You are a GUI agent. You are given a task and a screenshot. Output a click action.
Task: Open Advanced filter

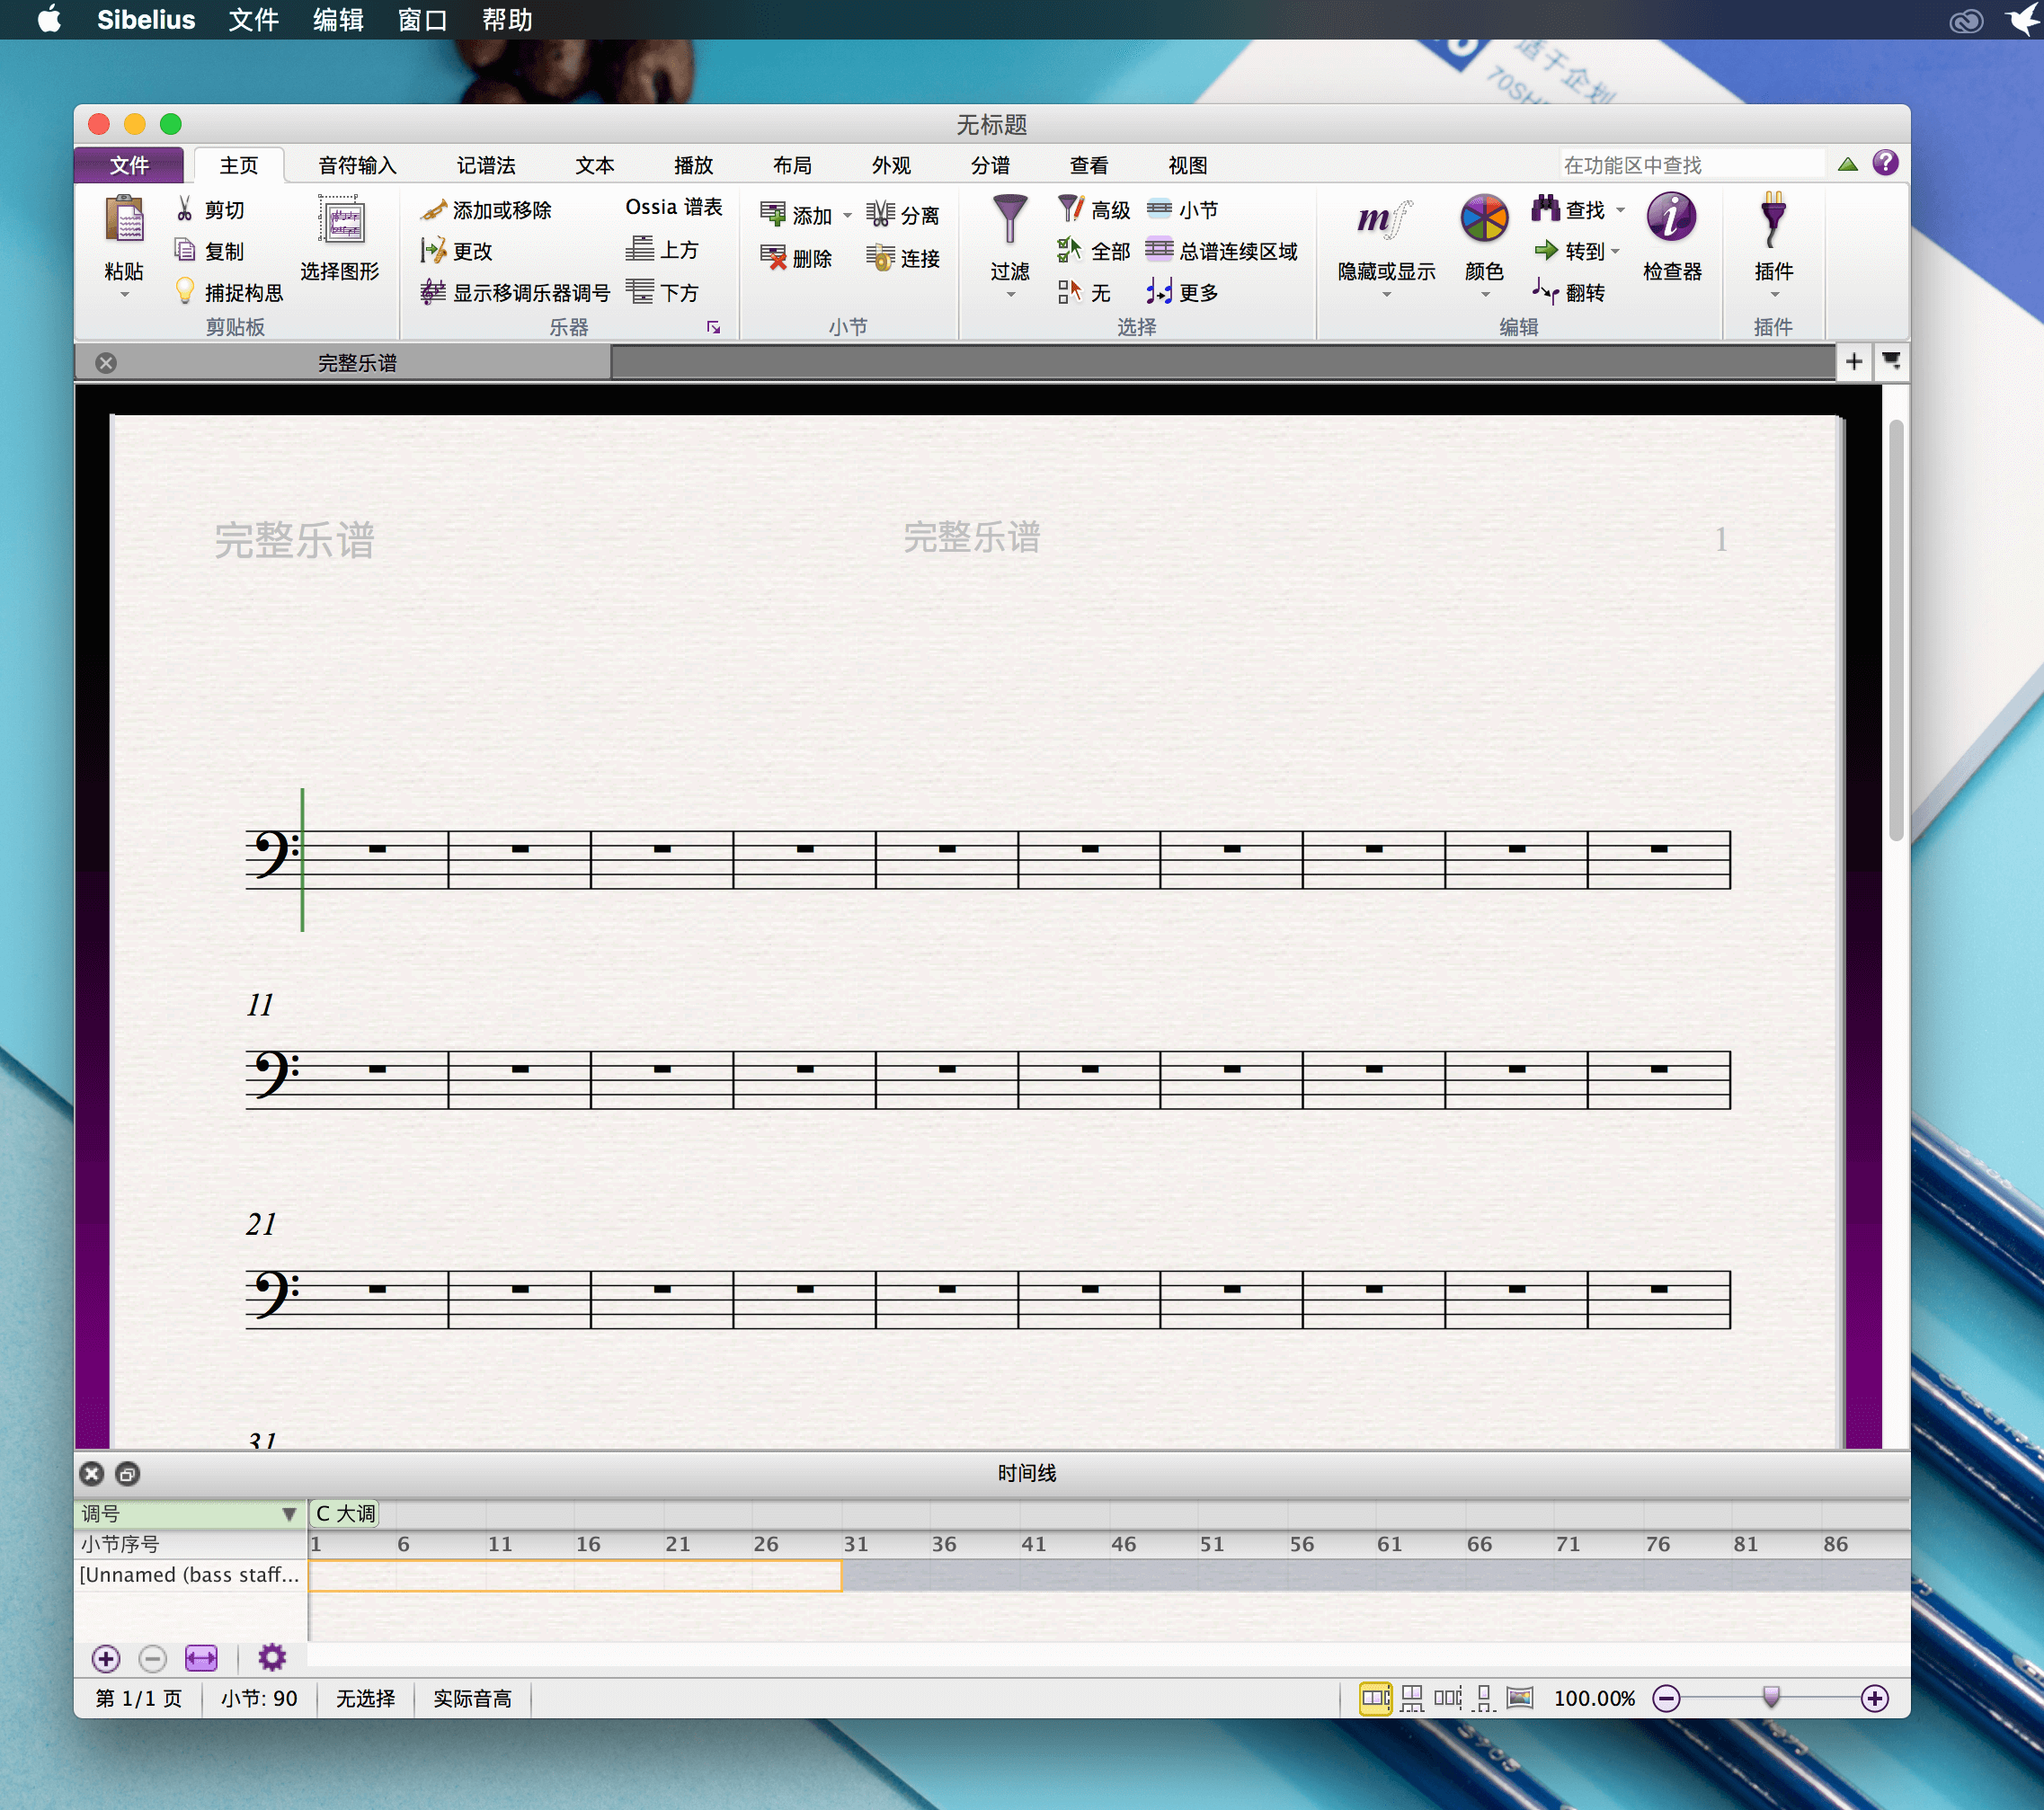1070,209
